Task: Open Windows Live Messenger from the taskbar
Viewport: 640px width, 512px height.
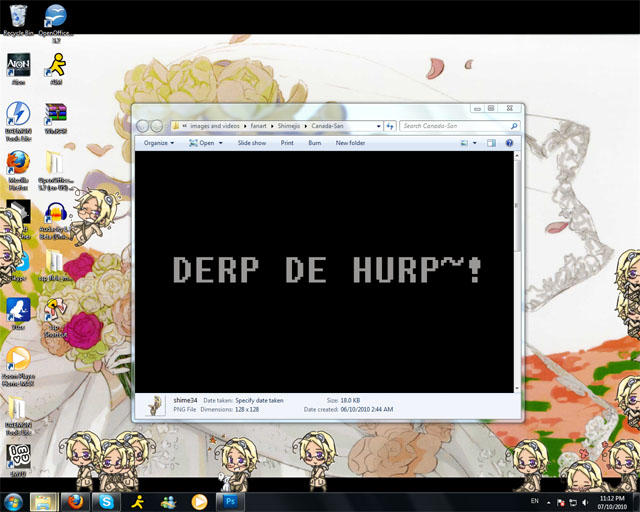Action: 168,502
